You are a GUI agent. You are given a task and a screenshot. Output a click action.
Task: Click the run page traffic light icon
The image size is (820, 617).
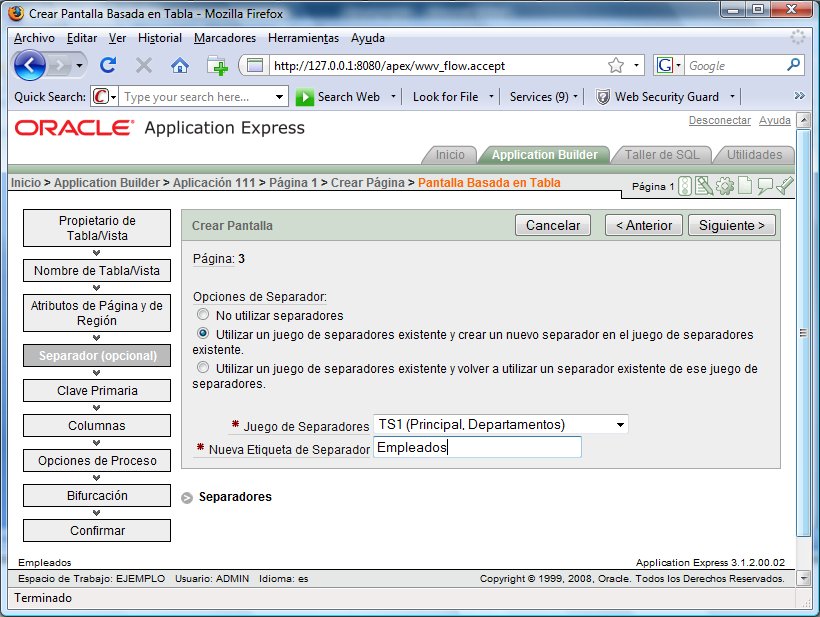tap(685, 186)
